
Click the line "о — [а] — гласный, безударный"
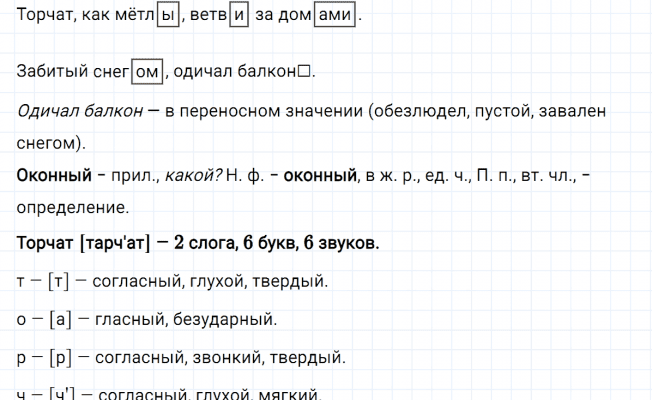tap(147, 320)
